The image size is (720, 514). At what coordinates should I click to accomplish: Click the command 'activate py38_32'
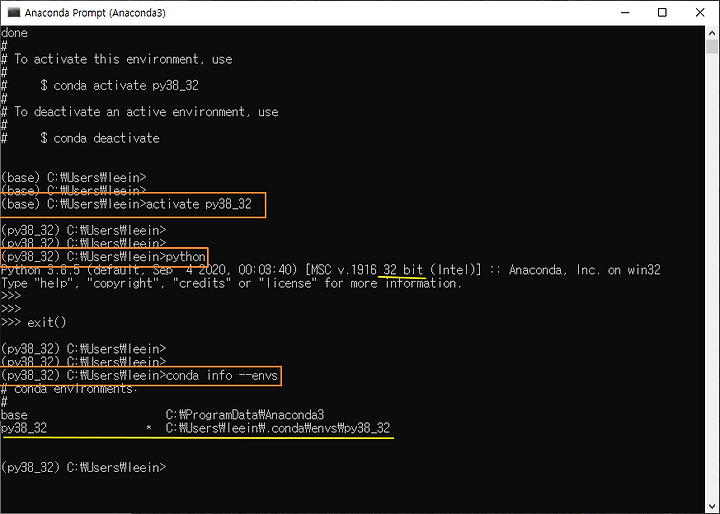point(198,204)
